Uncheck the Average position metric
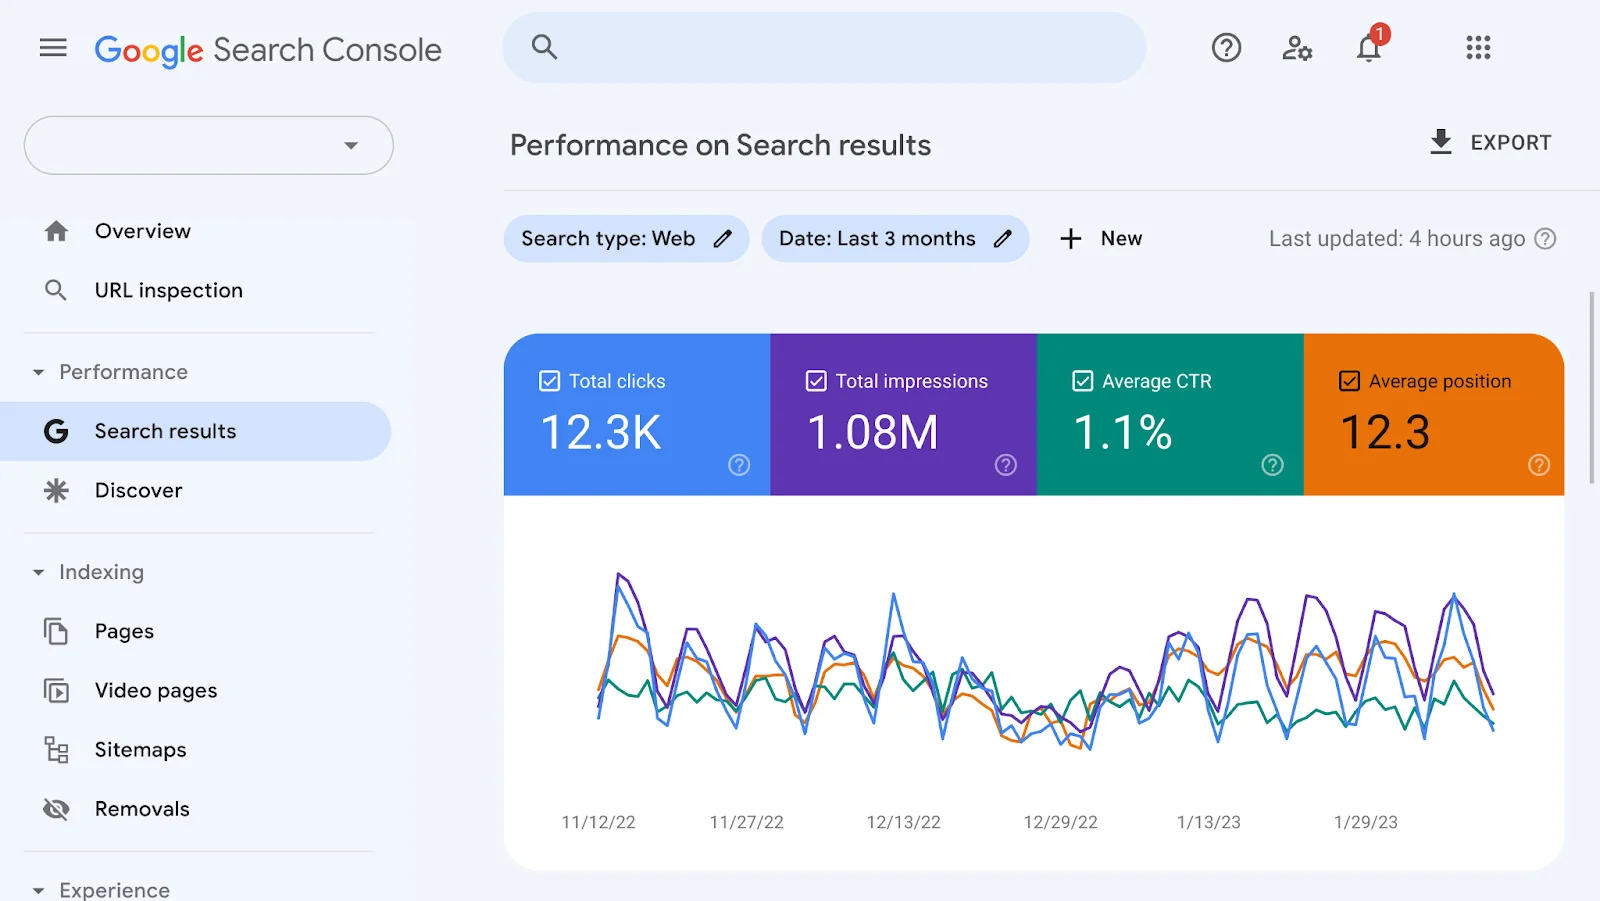This screenshot has width=1600, height=901. click(x=1349, y=380)
